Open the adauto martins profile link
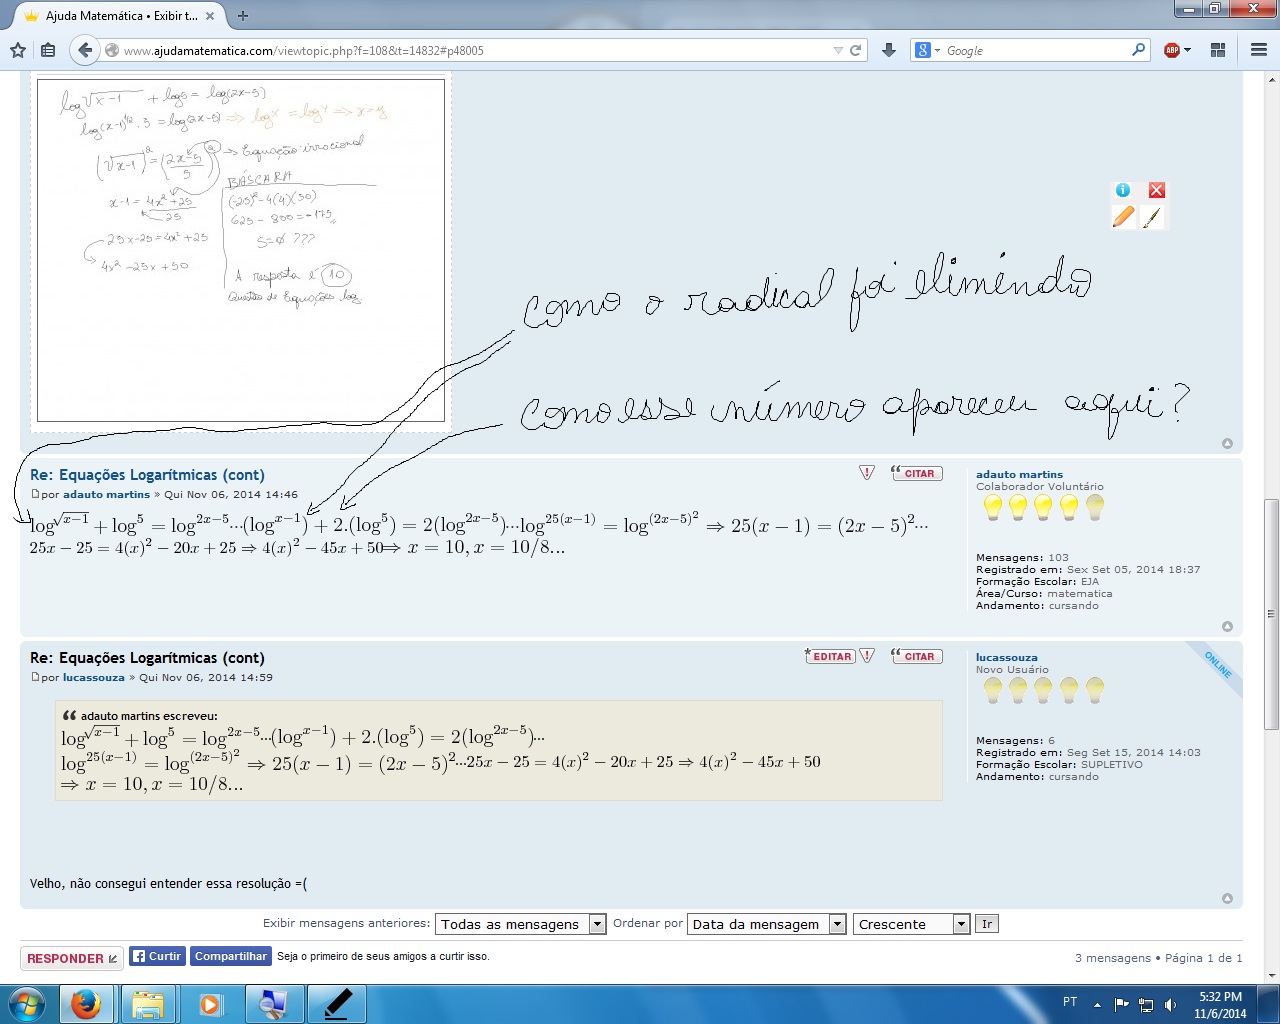This screenshot has width=1280, height=1024. (1019, 475)
